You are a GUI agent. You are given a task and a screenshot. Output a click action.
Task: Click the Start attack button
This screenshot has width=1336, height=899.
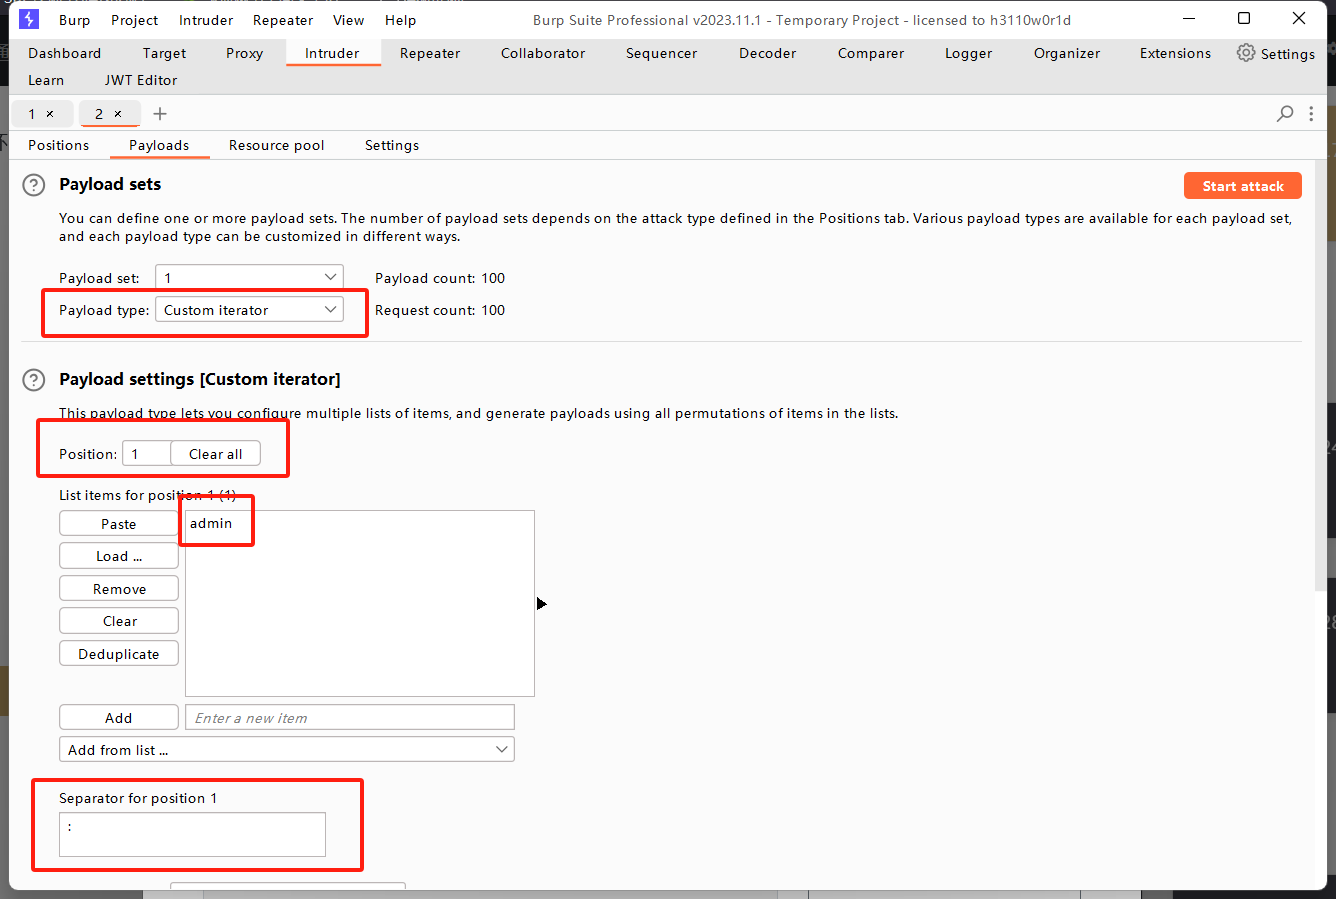tap(1243, 186)
